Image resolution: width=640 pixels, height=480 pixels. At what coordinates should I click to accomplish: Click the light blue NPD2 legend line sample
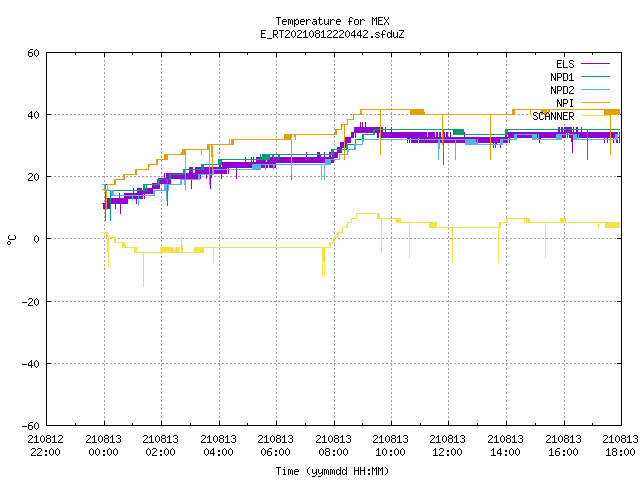point(595,90)
